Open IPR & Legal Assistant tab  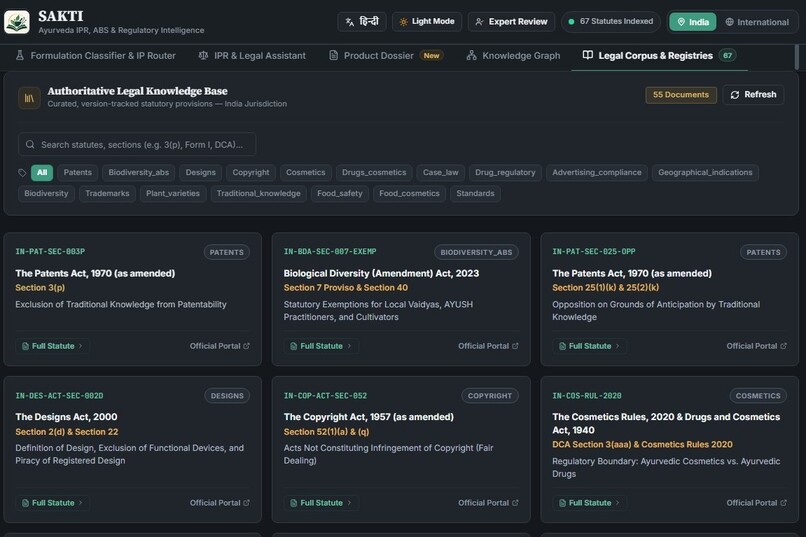(252, 55)
